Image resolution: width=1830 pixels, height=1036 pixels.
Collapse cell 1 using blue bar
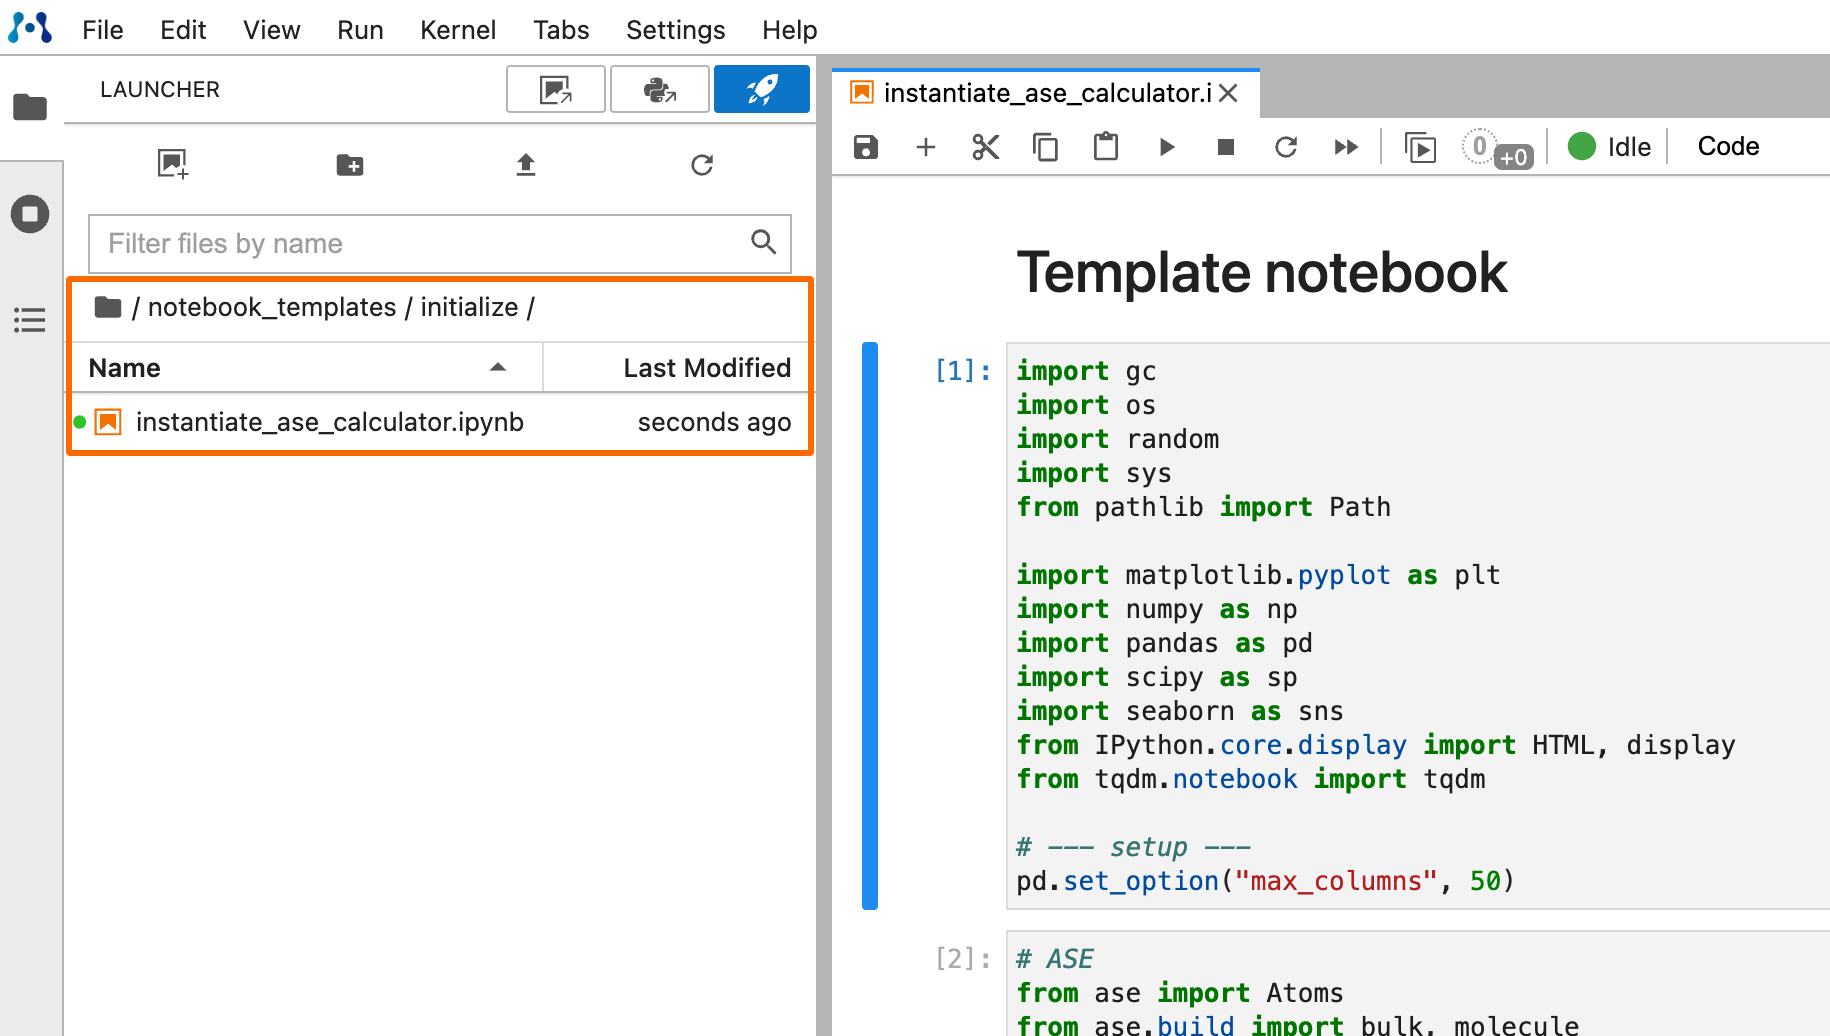click(870, 626)
